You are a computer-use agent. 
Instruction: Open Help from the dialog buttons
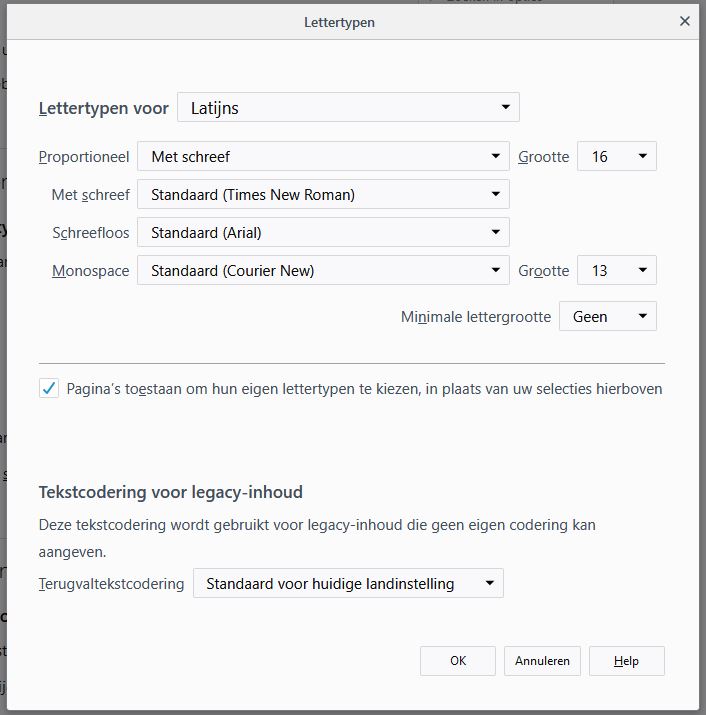[626, 661]
